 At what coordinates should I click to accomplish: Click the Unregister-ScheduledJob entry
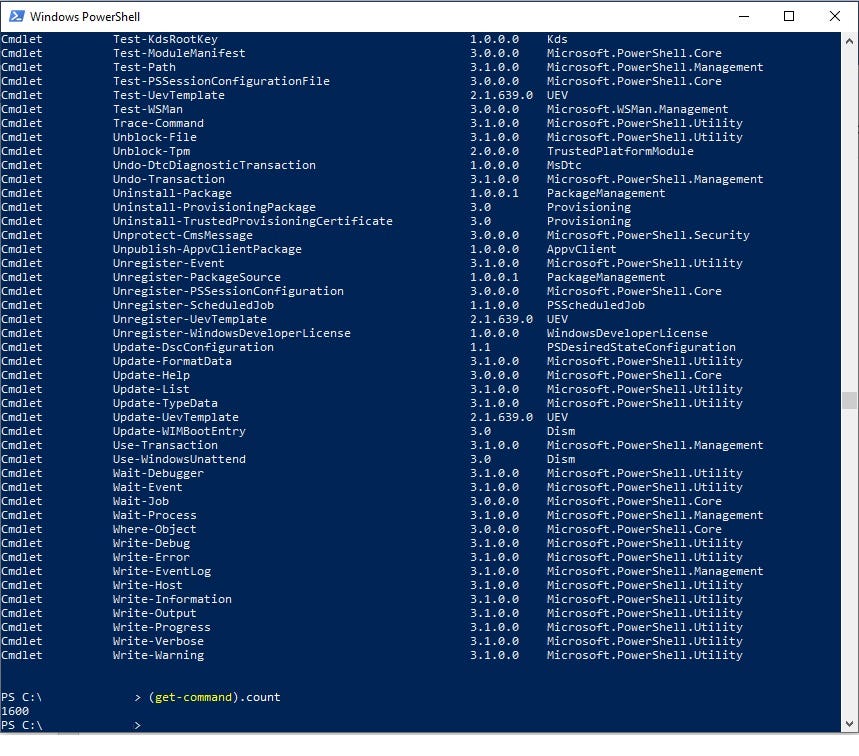(x=193, y=305)
